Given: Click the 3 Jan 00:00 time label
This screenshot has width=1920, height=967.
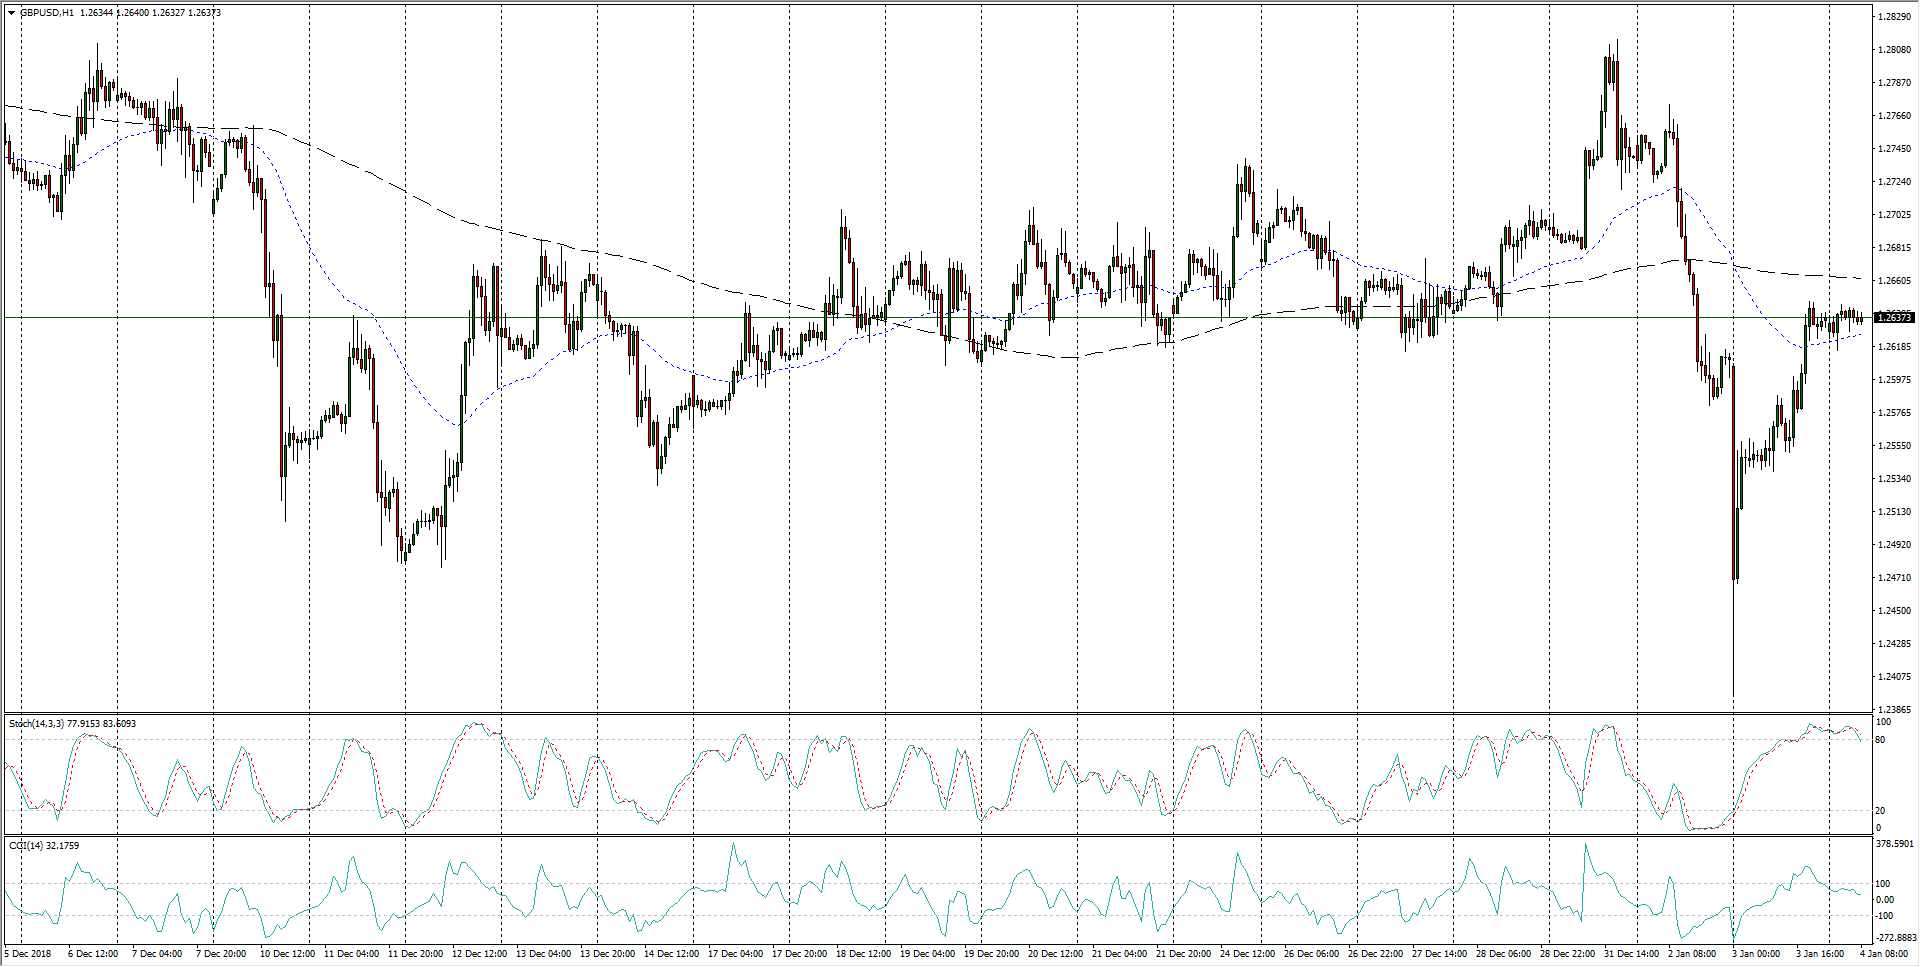Looking at the screenshot, I should coord(1756,953).
